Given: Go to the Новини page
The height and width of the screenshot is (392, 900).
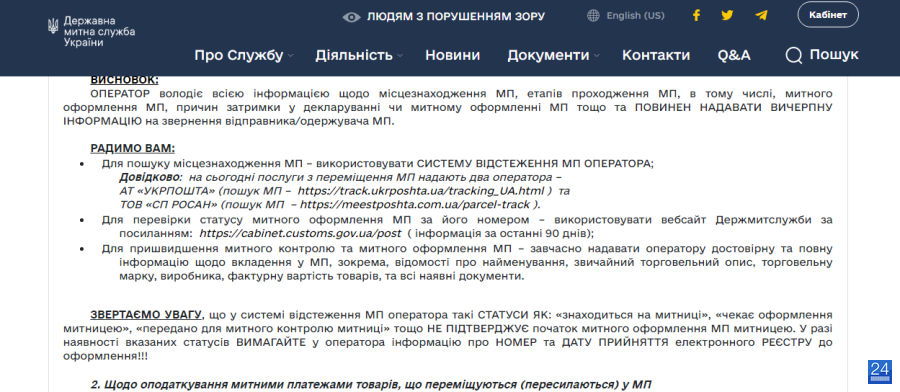Looking at the screenshot, I should (x=452, y=56).
